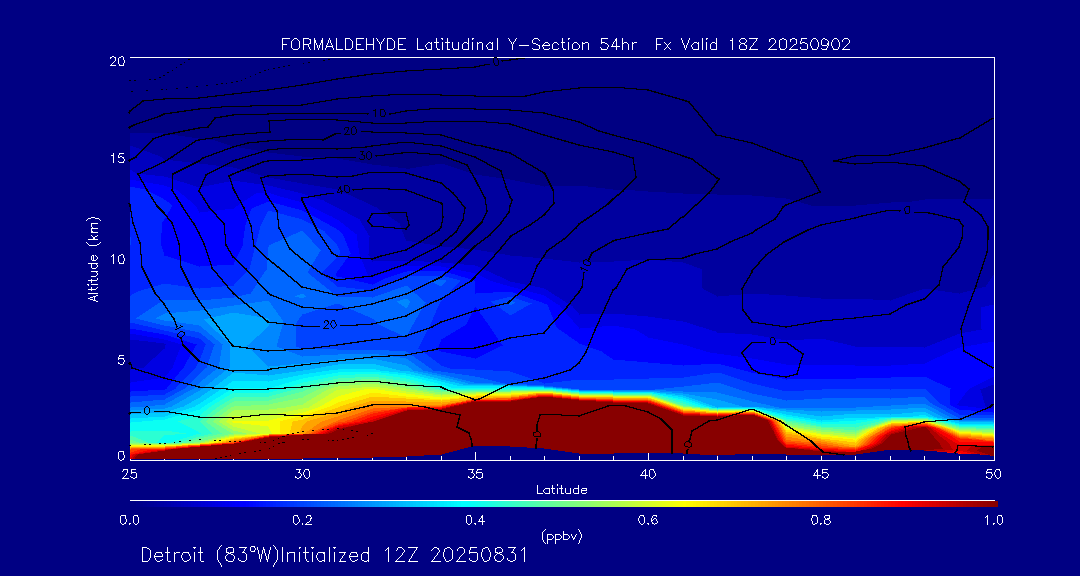Click colorbar scale label 0.2

pyautogui.click(x=302, y=520)
